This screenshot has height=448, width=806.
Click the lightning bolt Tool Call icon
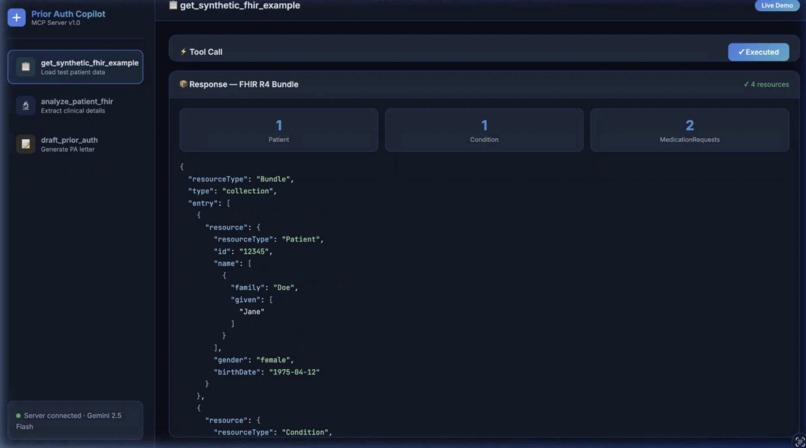click(183, 52)
